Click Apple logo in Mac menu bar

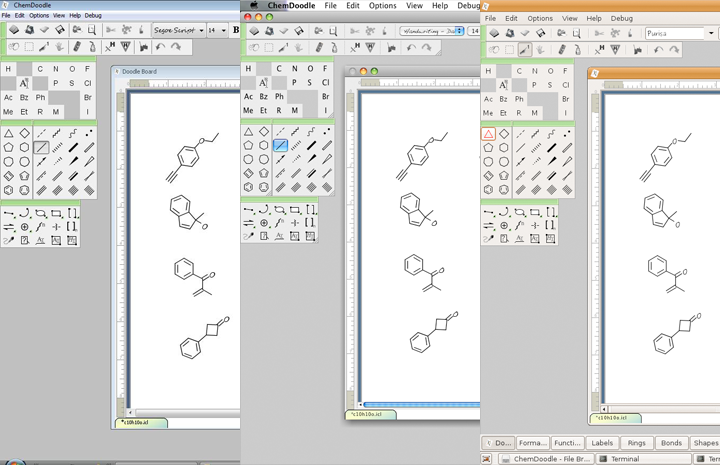254,6
